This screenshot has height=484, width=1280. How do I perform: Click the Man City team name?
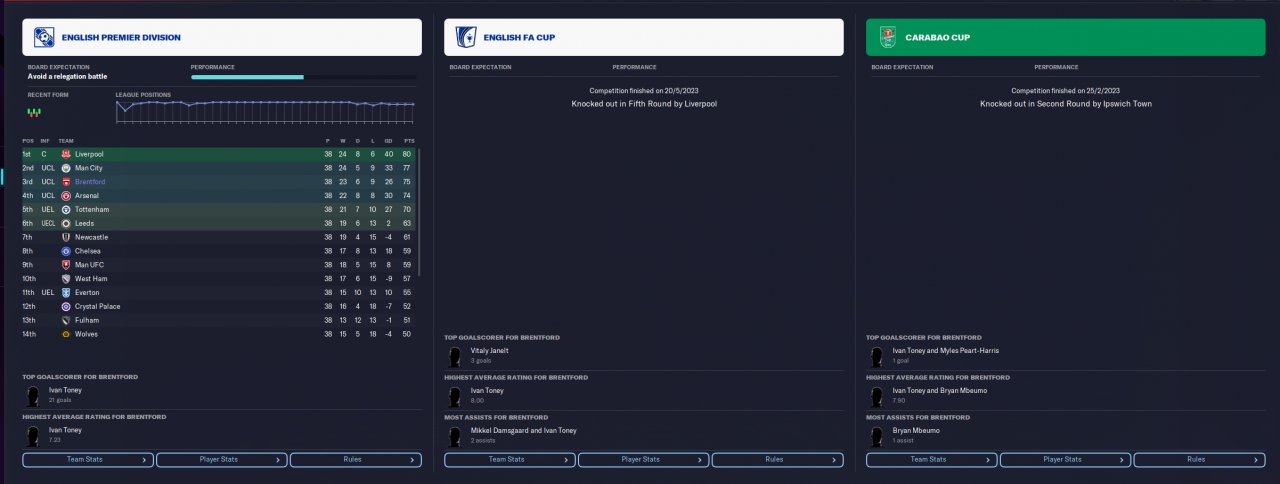tap(89, 168)
